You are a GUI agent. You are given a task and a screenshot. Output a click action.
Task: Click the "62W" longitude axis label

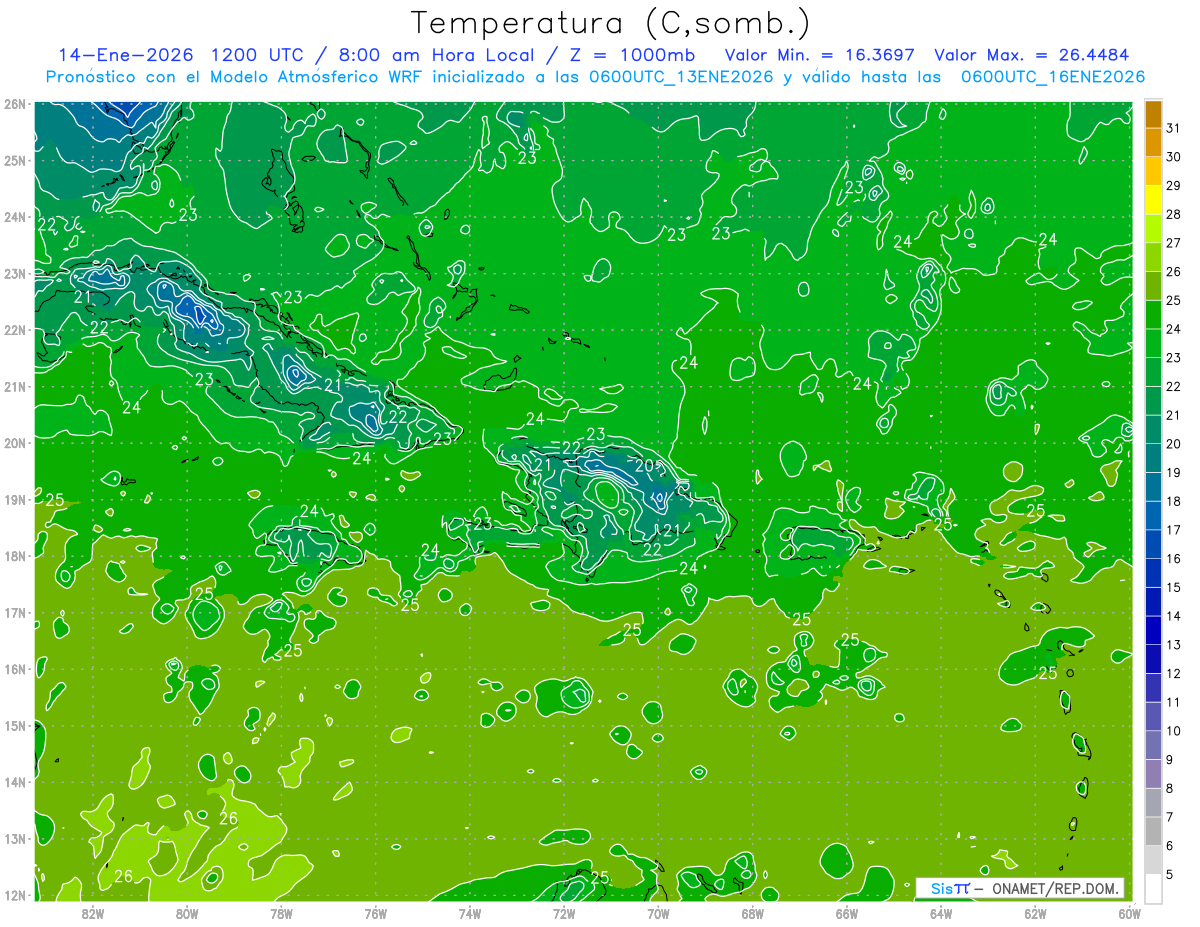1035,912
